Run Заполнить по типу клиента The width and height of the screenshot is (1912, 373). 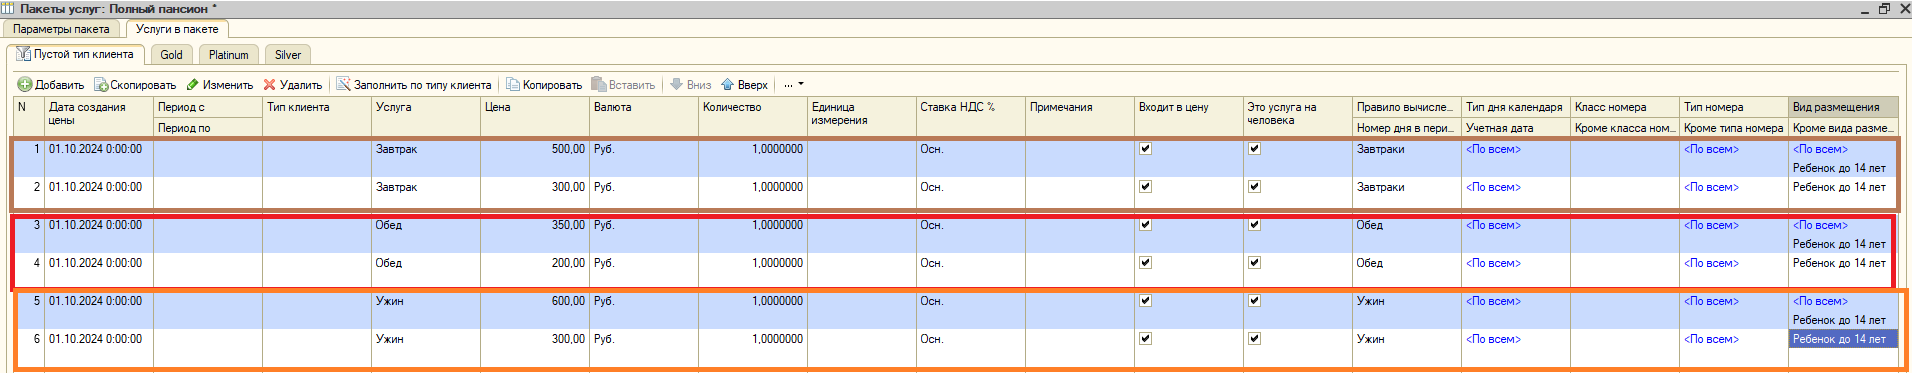[414, 85]
